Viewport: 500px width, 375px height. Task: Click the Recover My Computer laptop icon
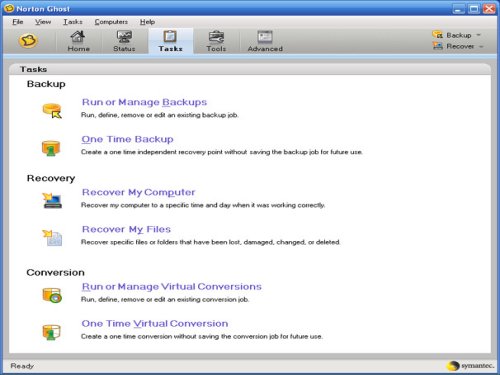[x=52, y=200]
